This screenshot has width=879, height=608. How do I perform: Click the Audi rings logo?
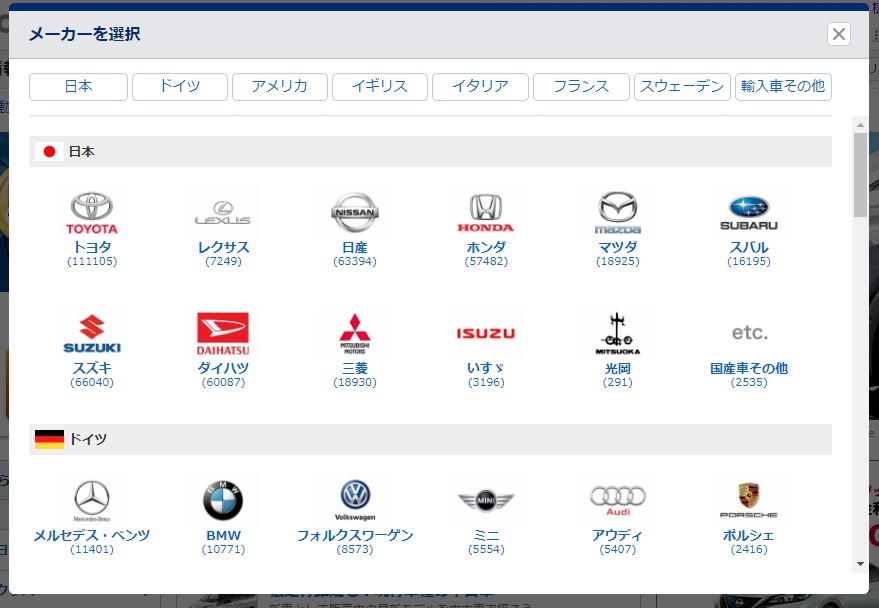coord(618,501)
